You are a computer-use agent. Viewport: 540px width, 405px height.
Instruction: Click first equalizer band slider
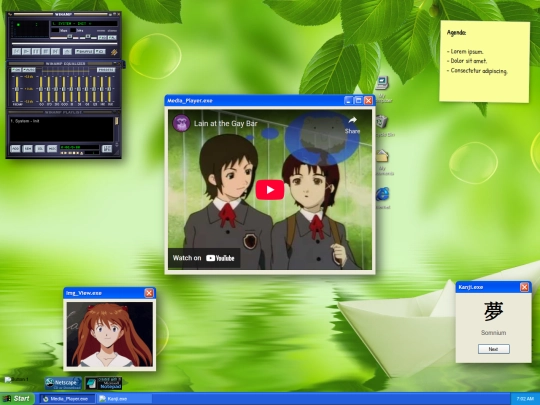pyautogui.click(x=41, y=89)
